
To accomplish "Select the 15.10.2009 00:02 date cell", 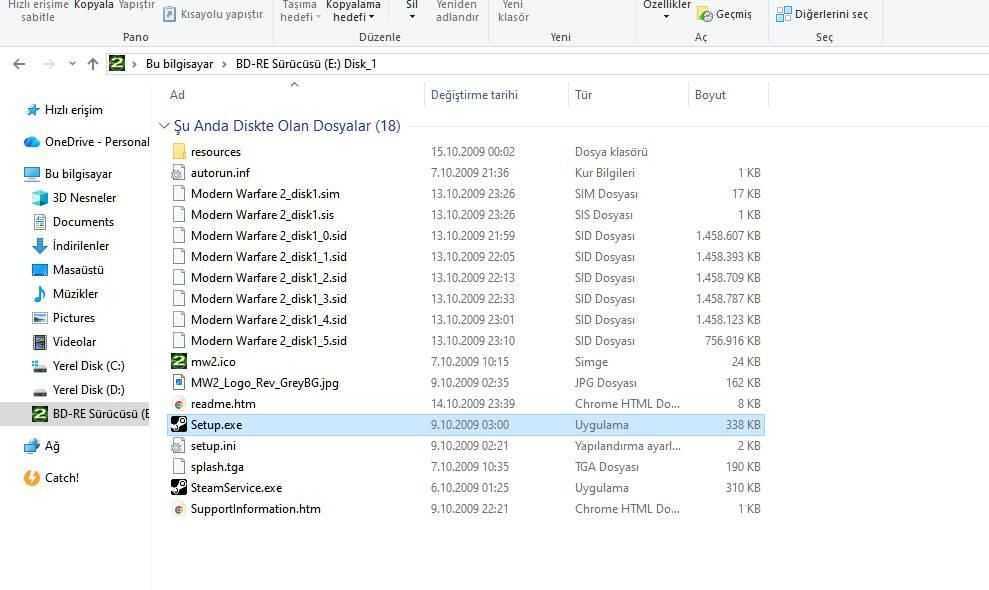I will tap(473, 151).
